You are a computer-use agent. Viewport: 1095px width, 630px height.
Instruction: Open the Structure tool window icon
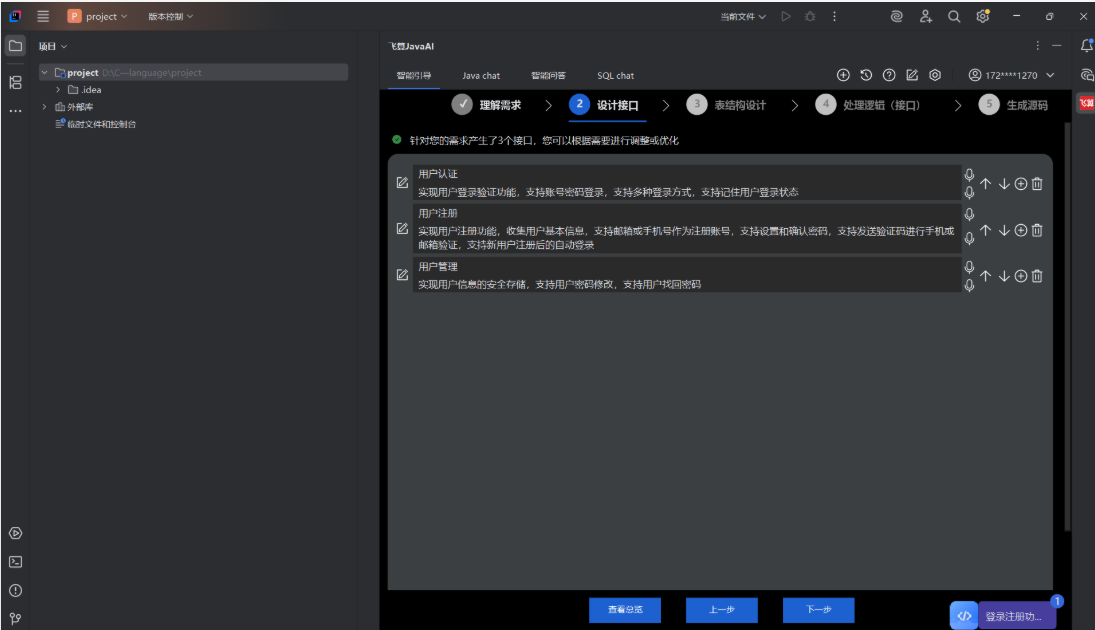tap(15, 82)
